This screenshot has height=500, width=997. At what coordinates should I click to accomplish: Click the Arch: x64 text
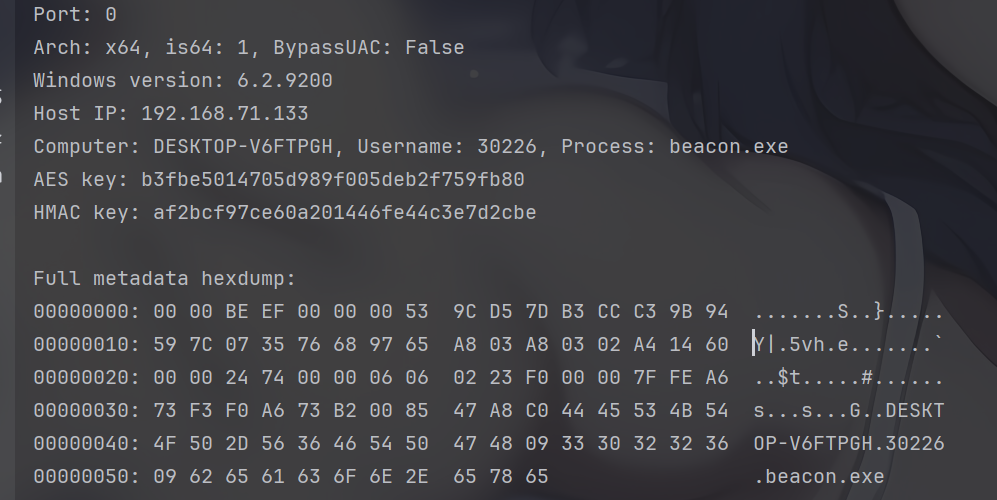tap(81, 48)
